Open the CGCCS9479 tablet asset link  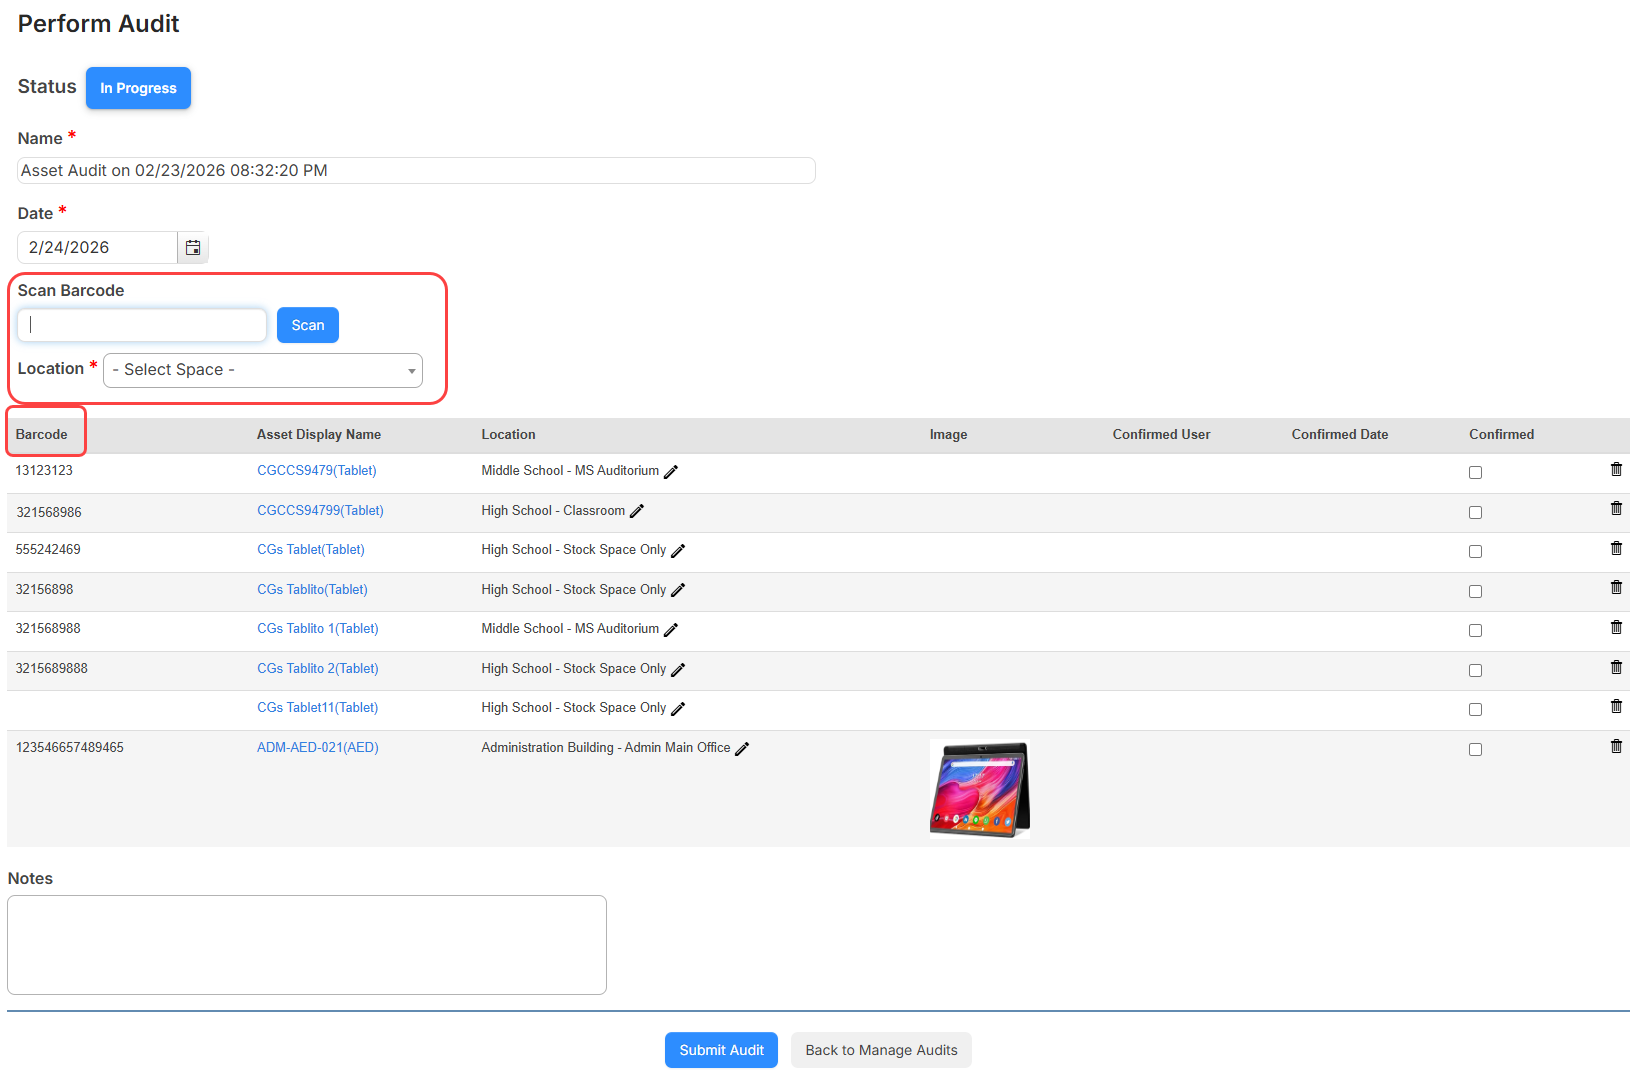click(x=316, y=470)
